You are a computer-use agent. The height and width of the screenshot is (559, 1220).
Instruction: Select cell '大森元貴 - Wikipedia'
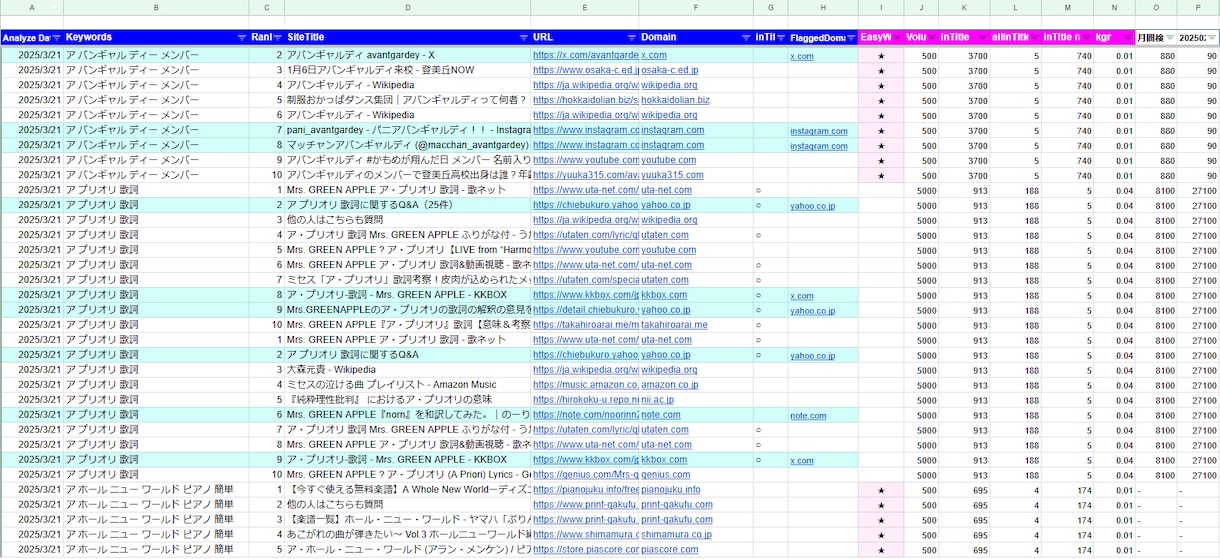coord(408,370)
